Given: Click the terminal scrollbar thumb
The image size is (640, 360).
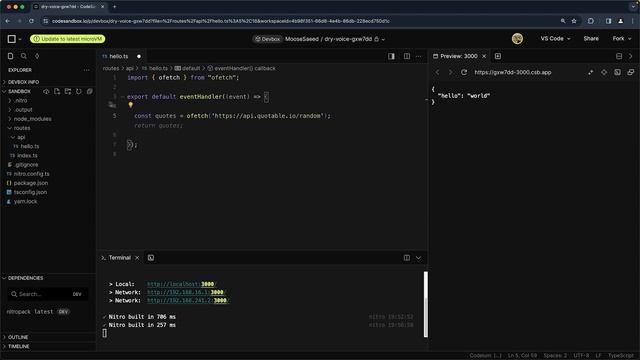Looking at the screenshot, I should click(426, 304).
